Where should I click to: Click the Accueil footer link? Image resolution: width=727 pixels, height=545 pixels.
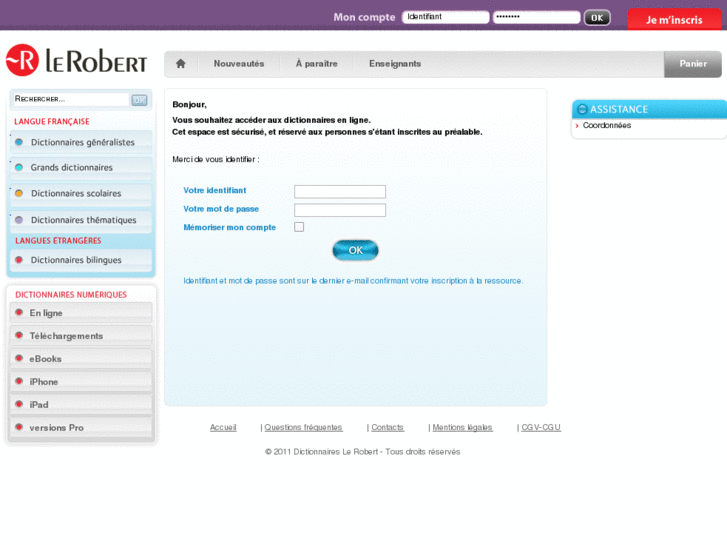(223, 427)
